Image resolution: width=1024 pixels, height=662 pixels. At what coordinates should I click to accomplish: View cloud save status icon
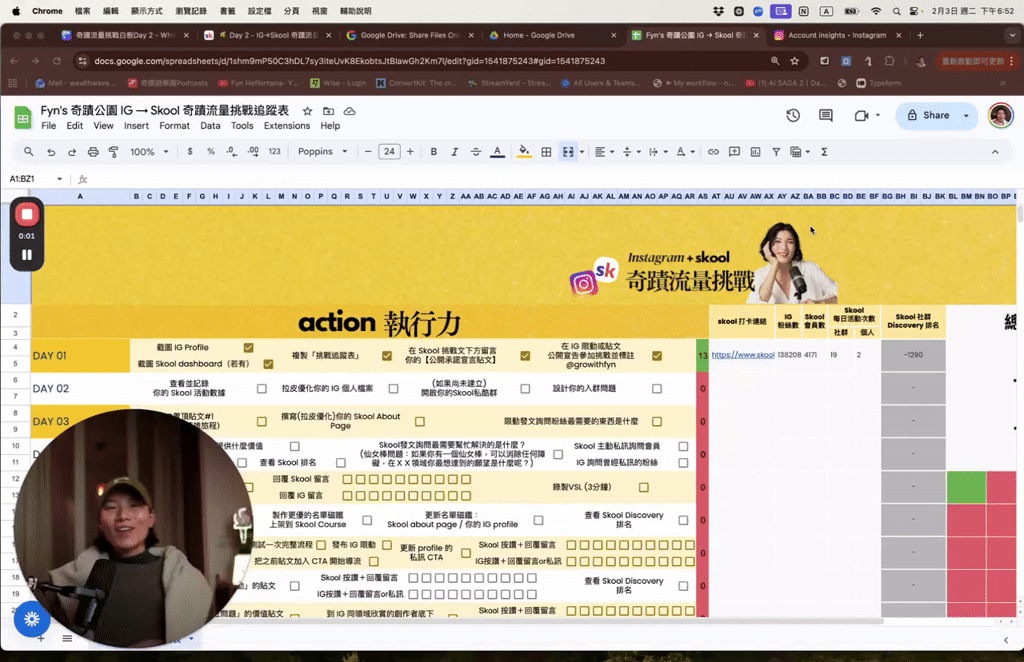point(349,111)
